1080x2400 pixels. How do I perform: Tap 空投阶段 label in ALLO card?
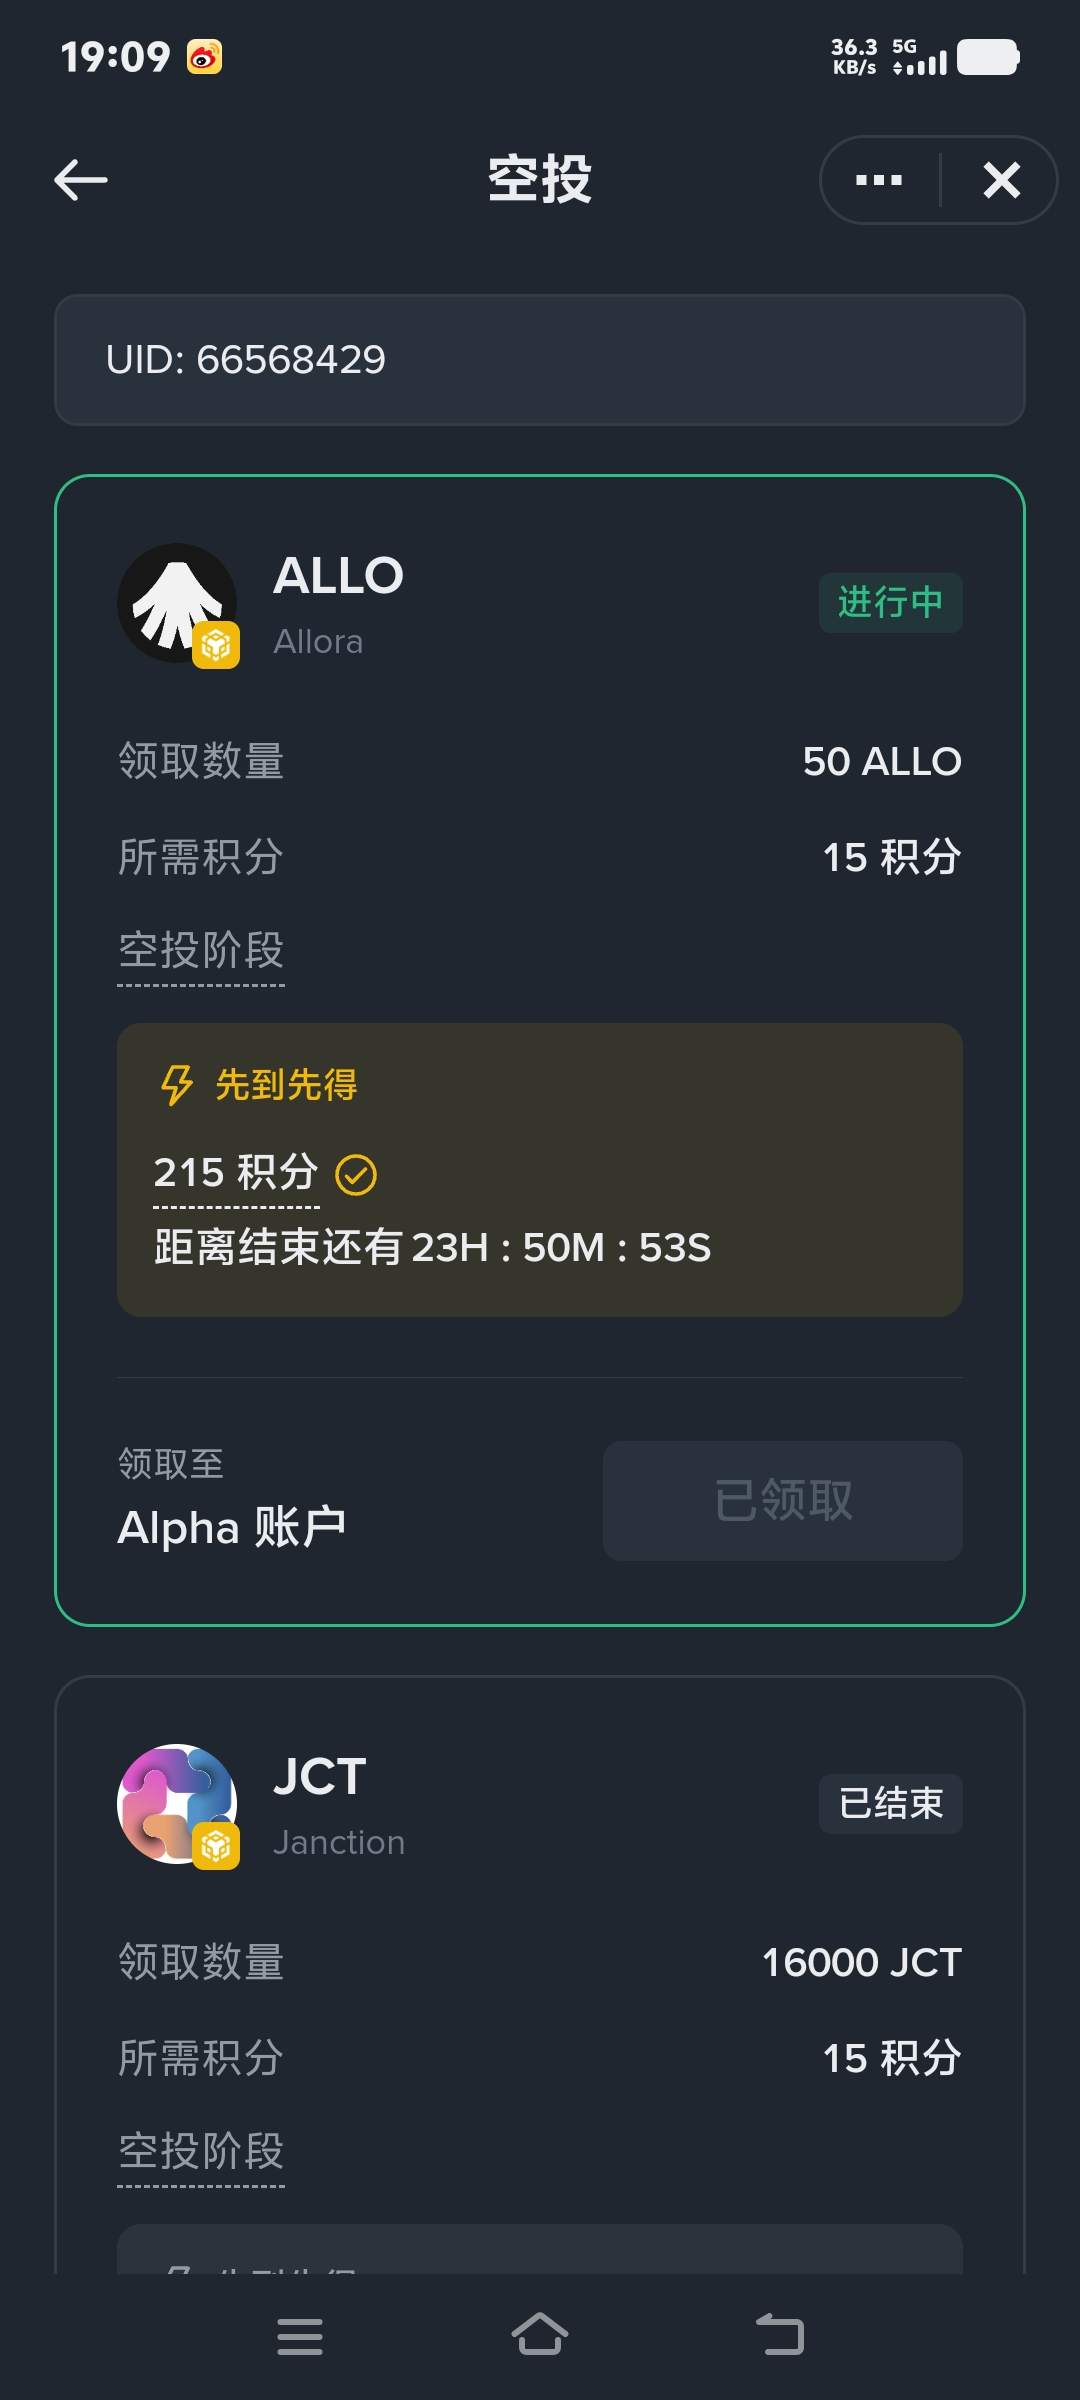coord(201,950)
